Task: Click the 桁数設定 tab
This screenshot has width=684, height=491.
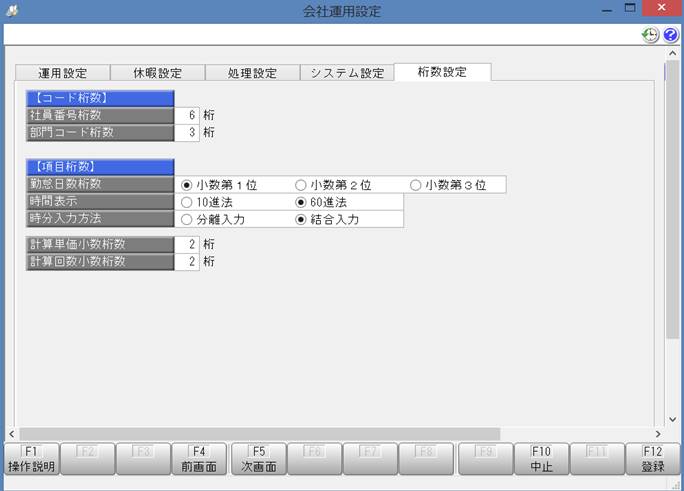Action: [x=442, y=72]
